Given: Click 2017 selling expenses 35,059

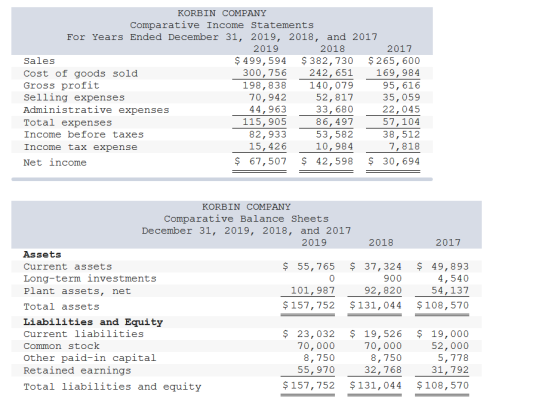Looking at the screenshot, I should (x=401, y=97).
